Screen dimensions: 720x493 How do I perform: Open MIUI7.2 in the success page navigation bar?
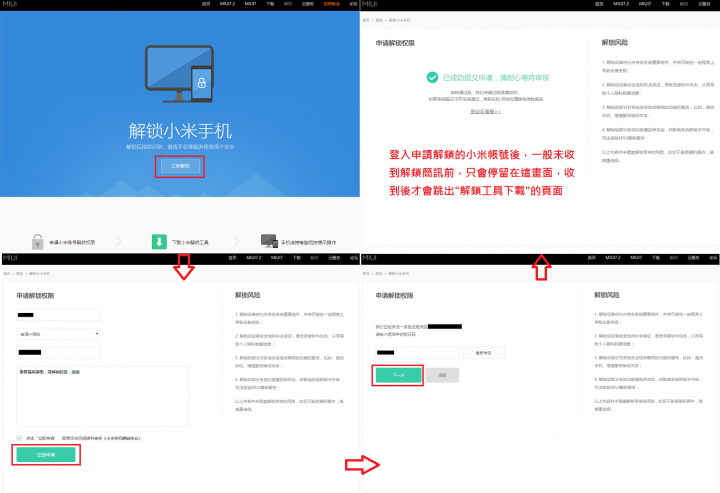(x=621, y=4)
